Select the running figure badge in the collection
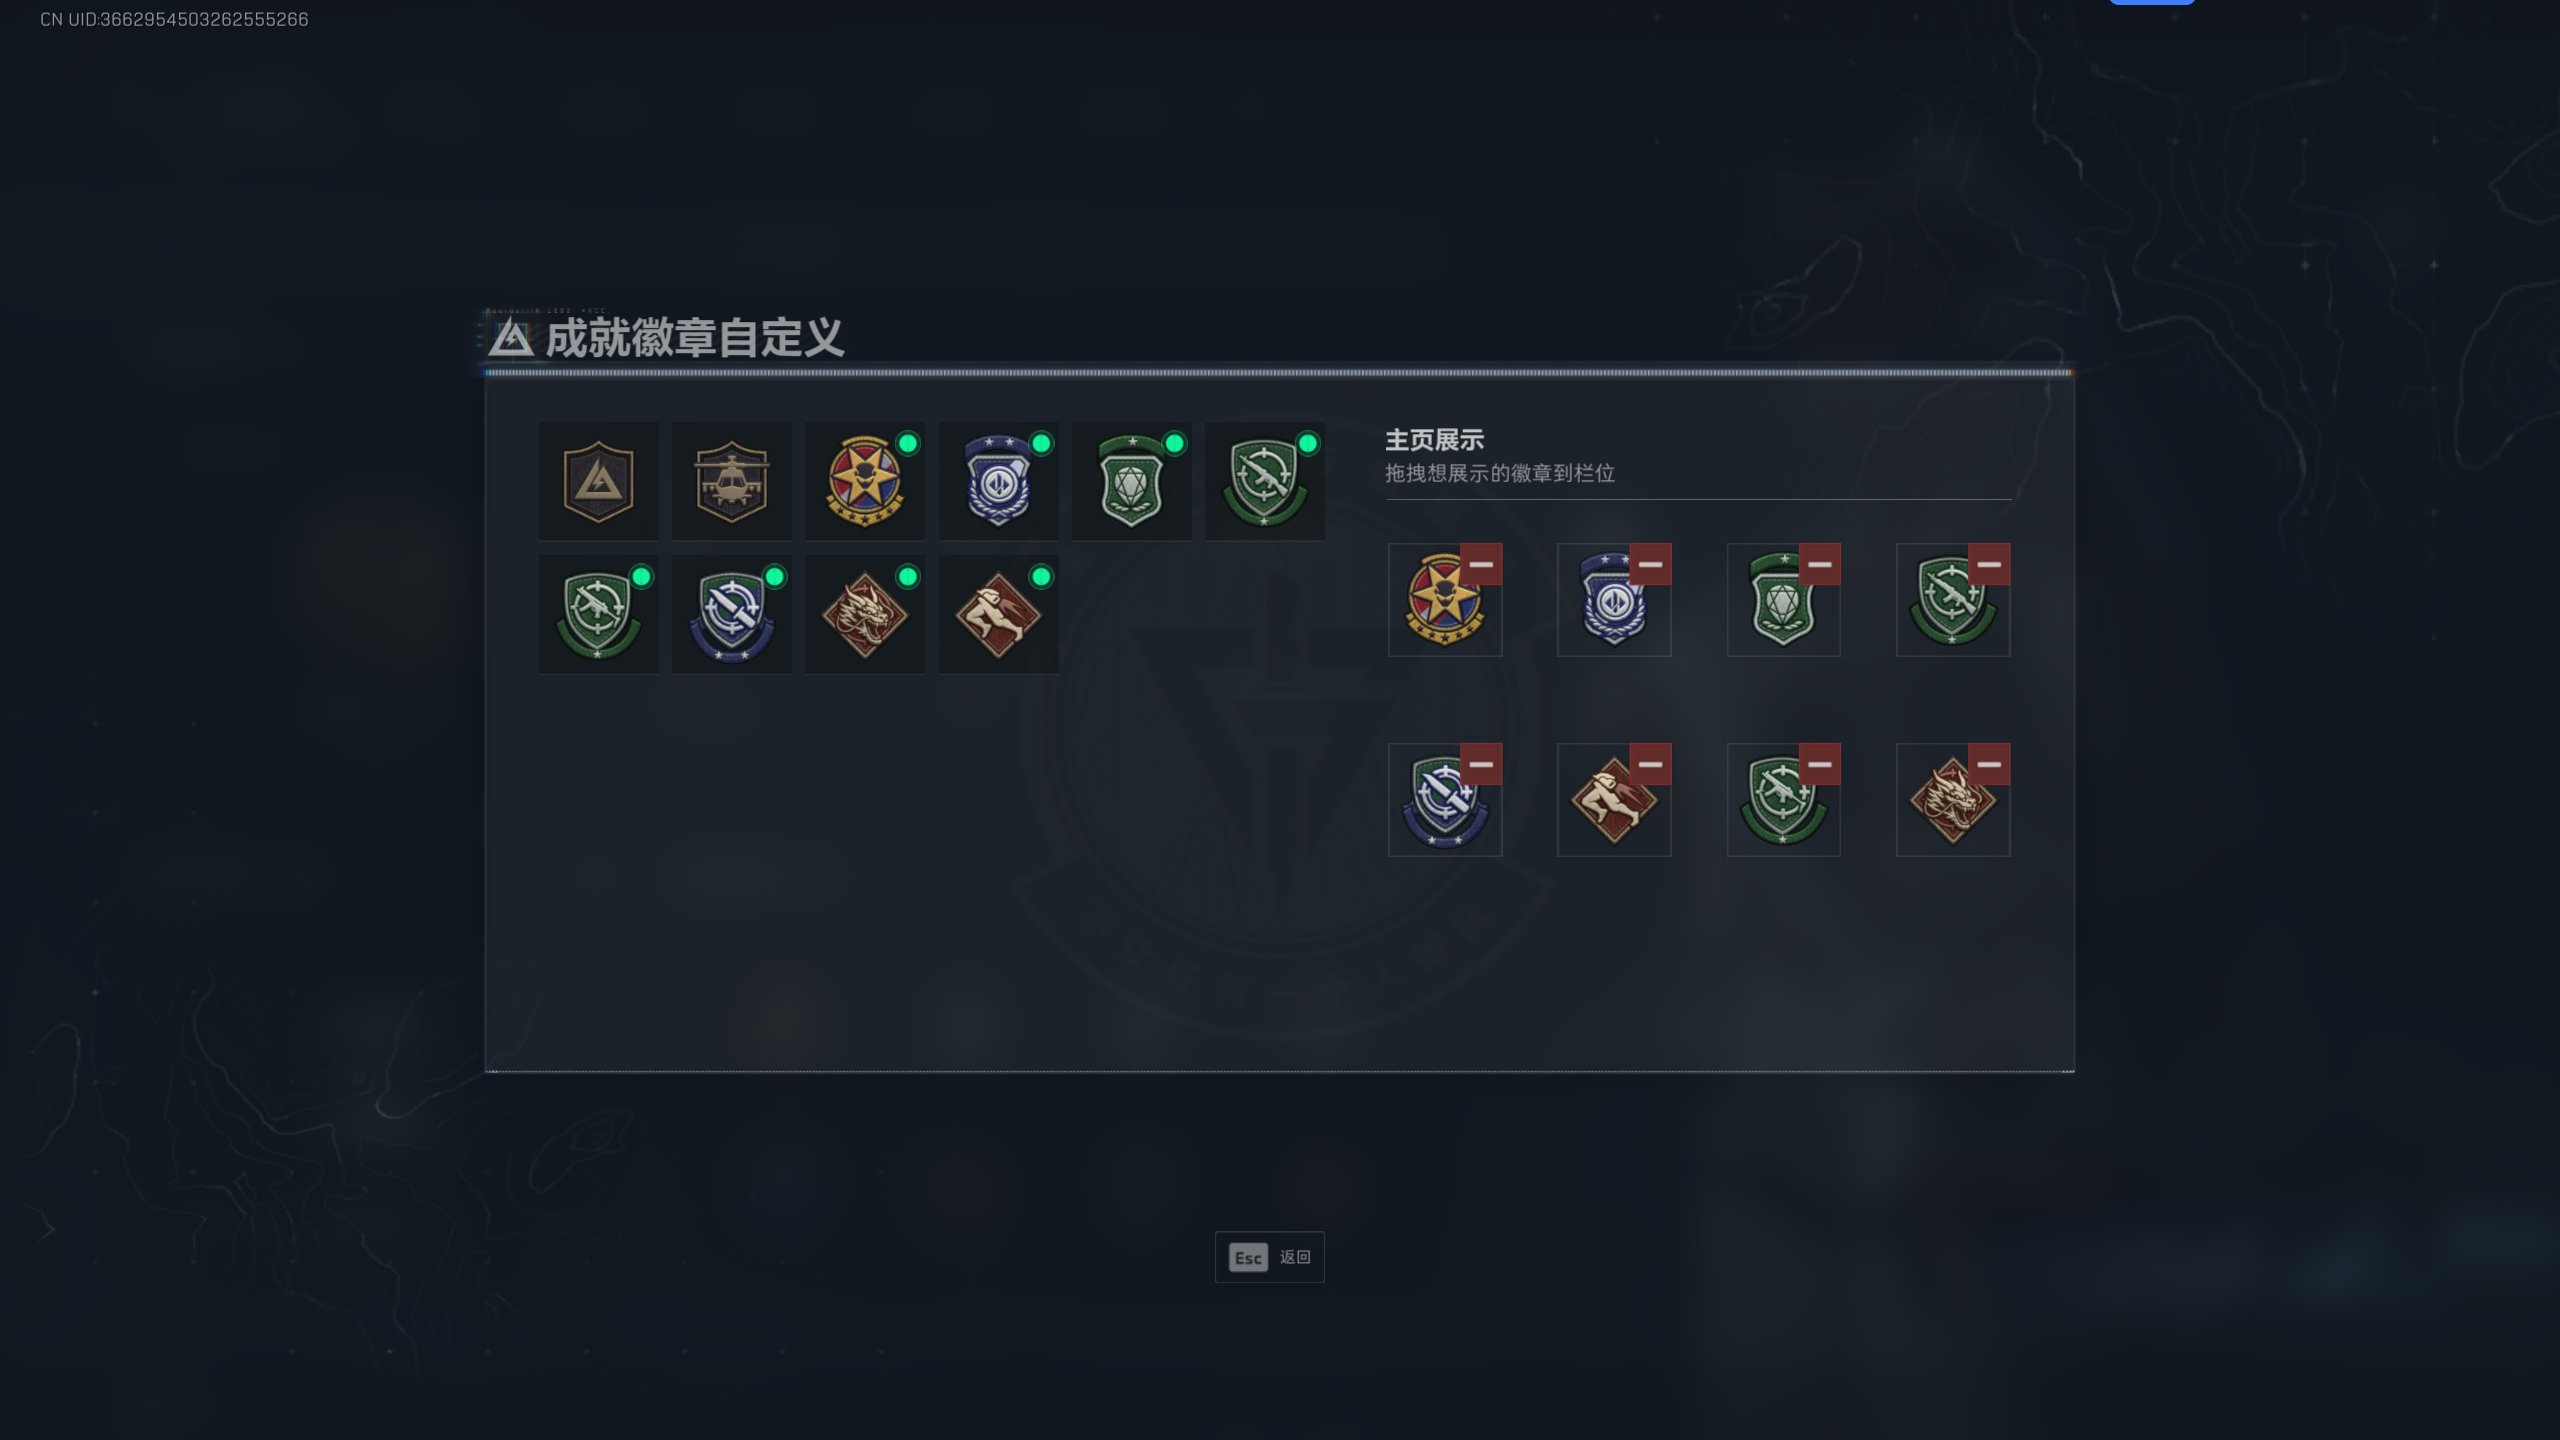 tap(998, 614)
